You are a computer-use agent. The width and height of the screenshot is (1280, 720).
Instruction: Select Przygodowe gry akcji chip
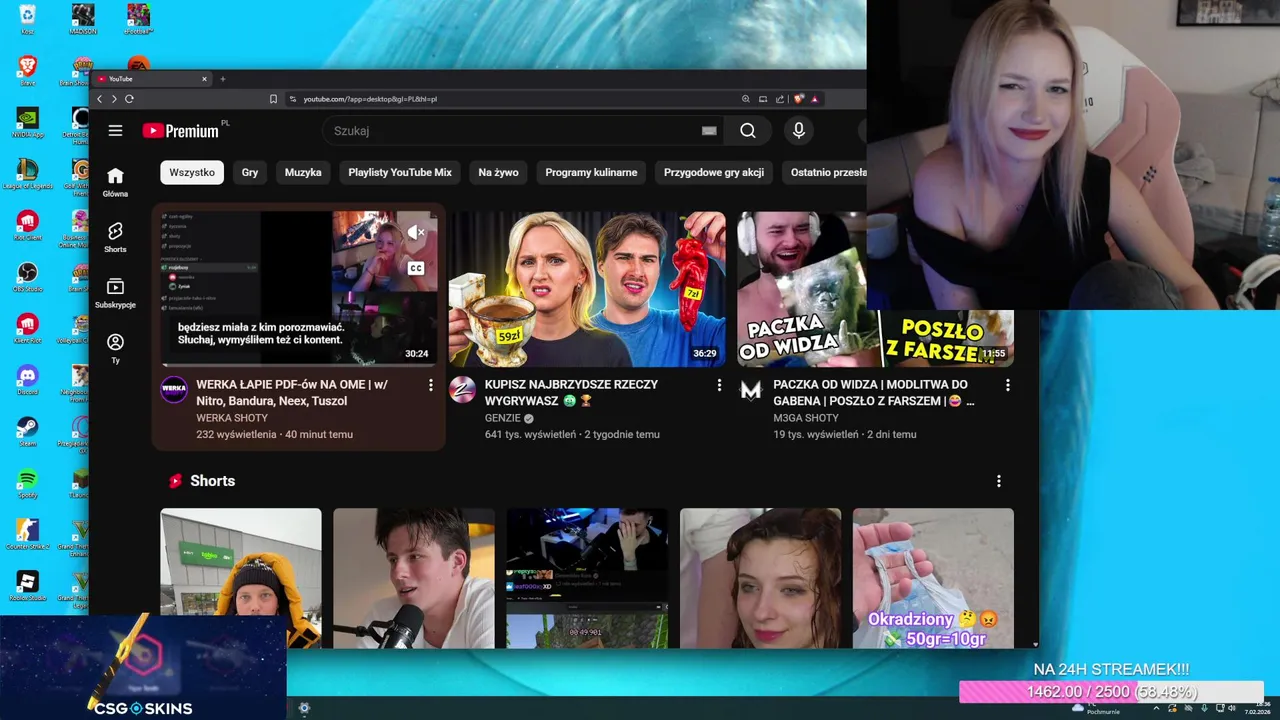[714, 172]
